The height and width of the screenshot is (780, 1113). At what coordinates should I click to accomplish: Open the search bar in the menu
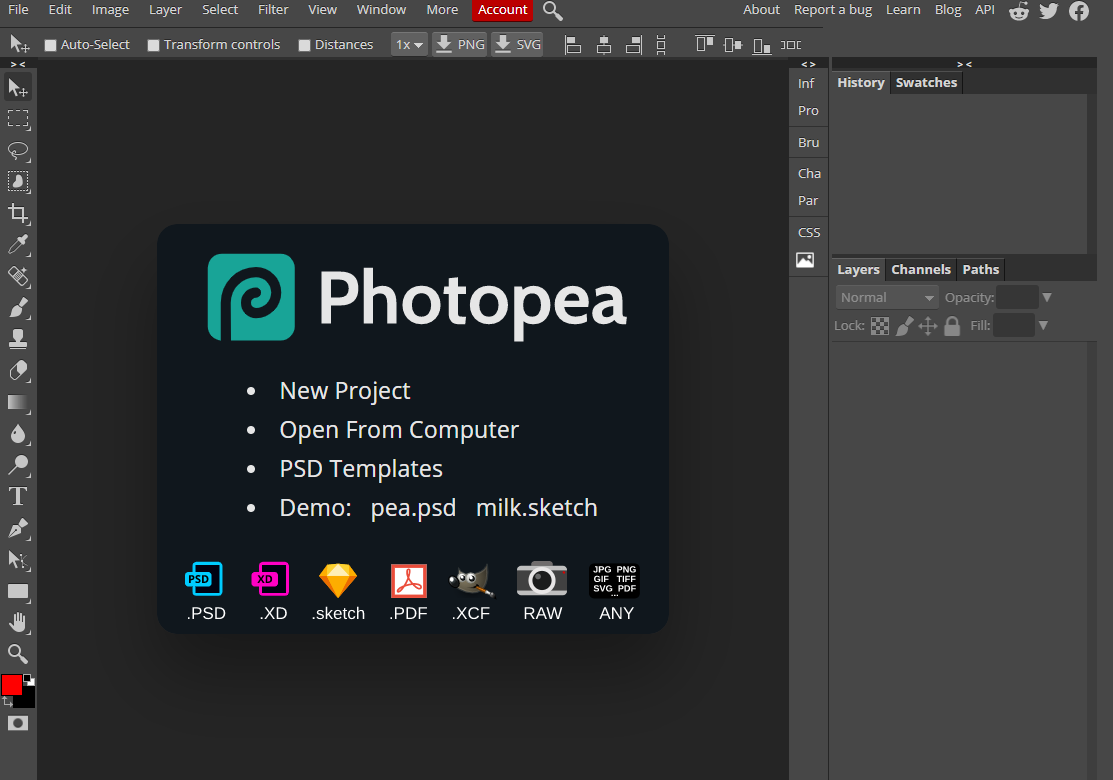pos(552,11)
